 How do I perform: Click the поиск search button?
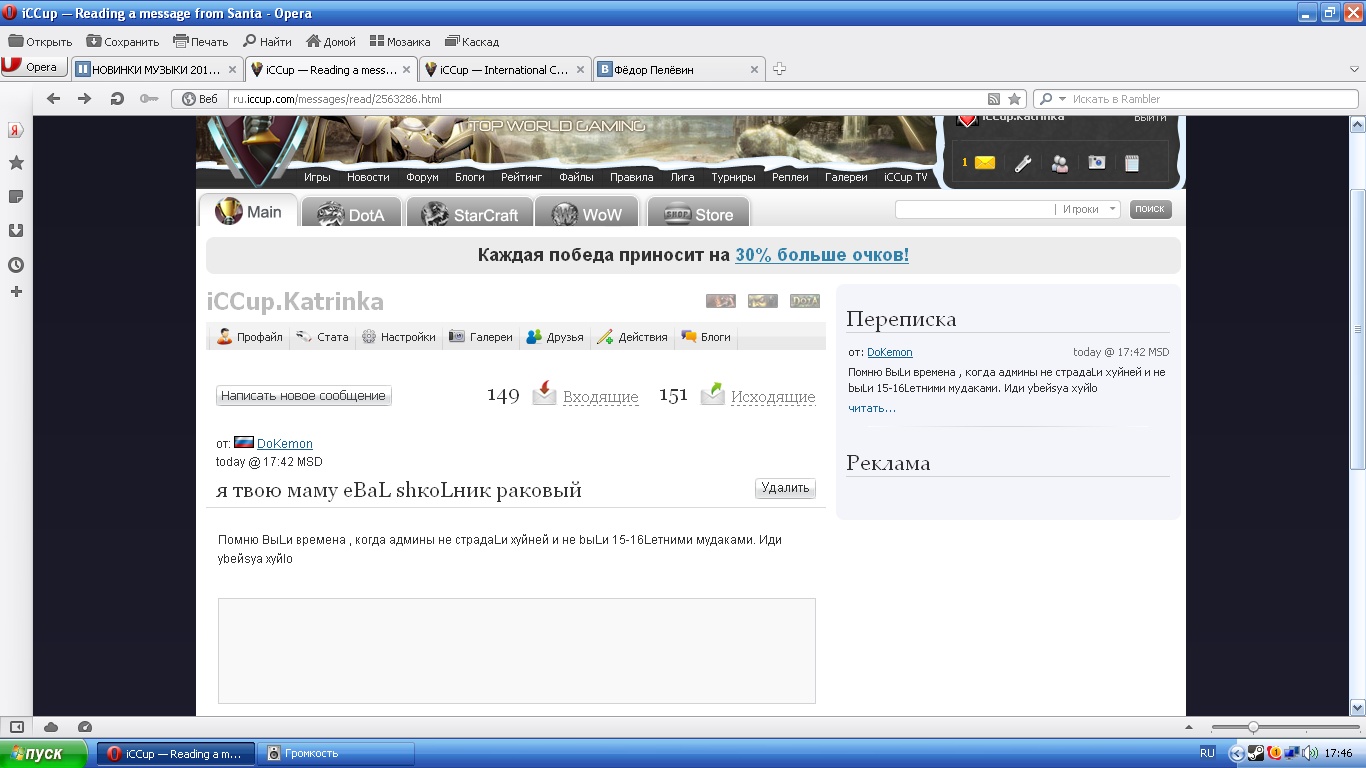pos(1150,209)
